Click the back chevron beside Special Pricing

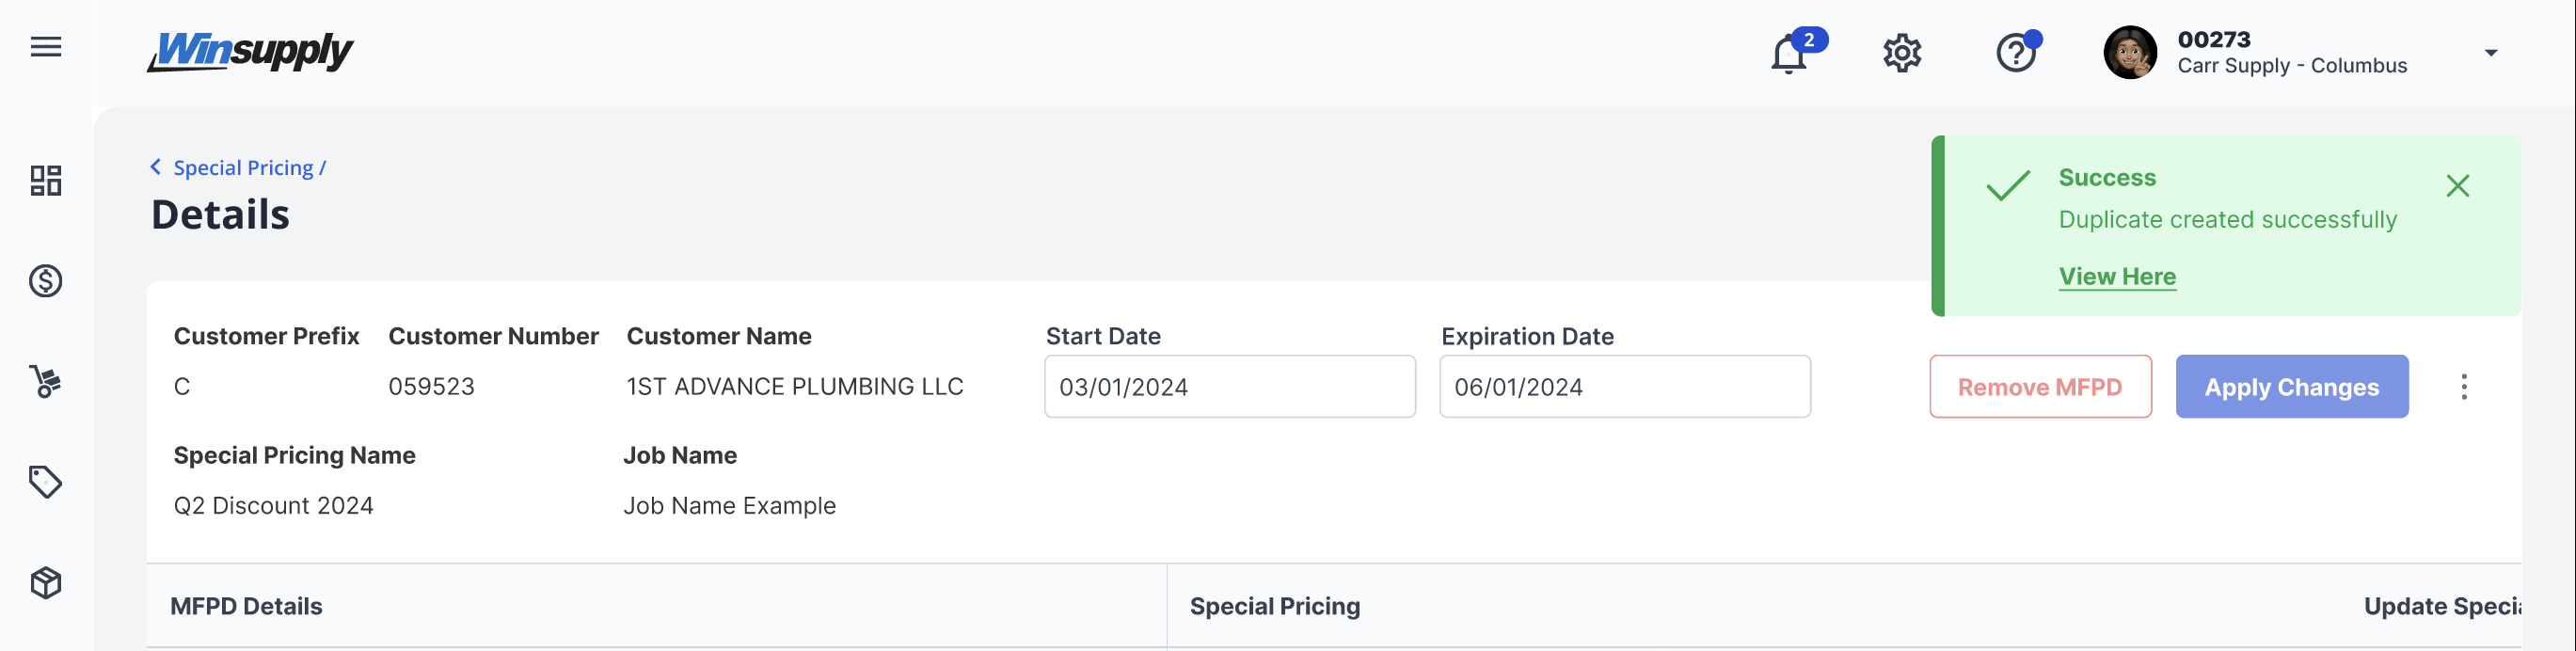pos(156,167)
